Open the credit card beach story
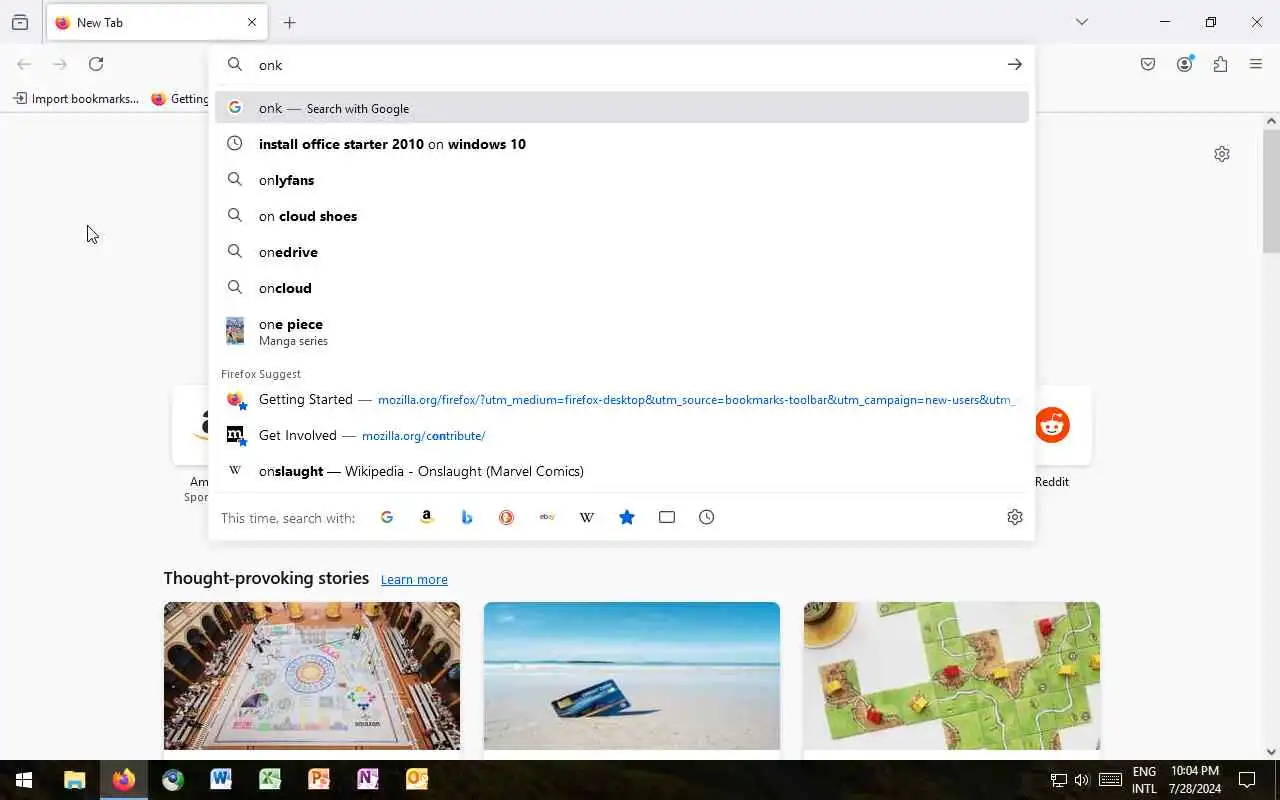This screenshot has height=800, width=1280. pyautogui.click(x=632, y=676)
